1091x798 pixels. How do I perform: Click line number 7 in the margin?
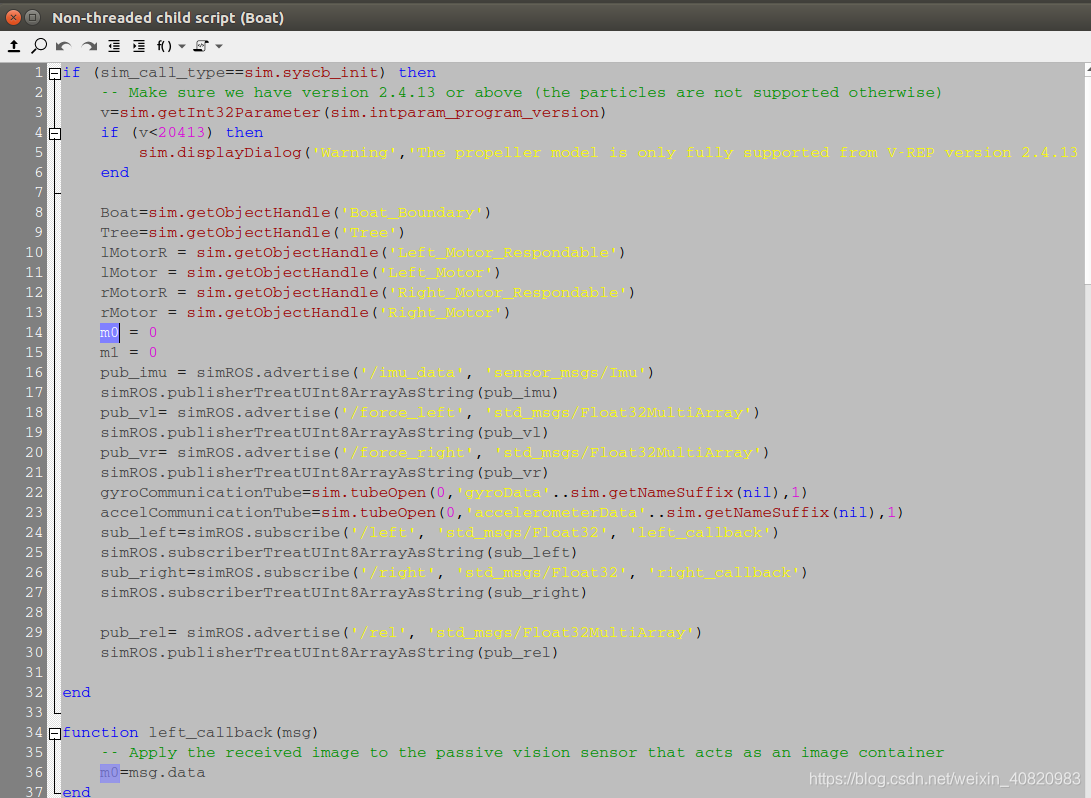[38, 192]
